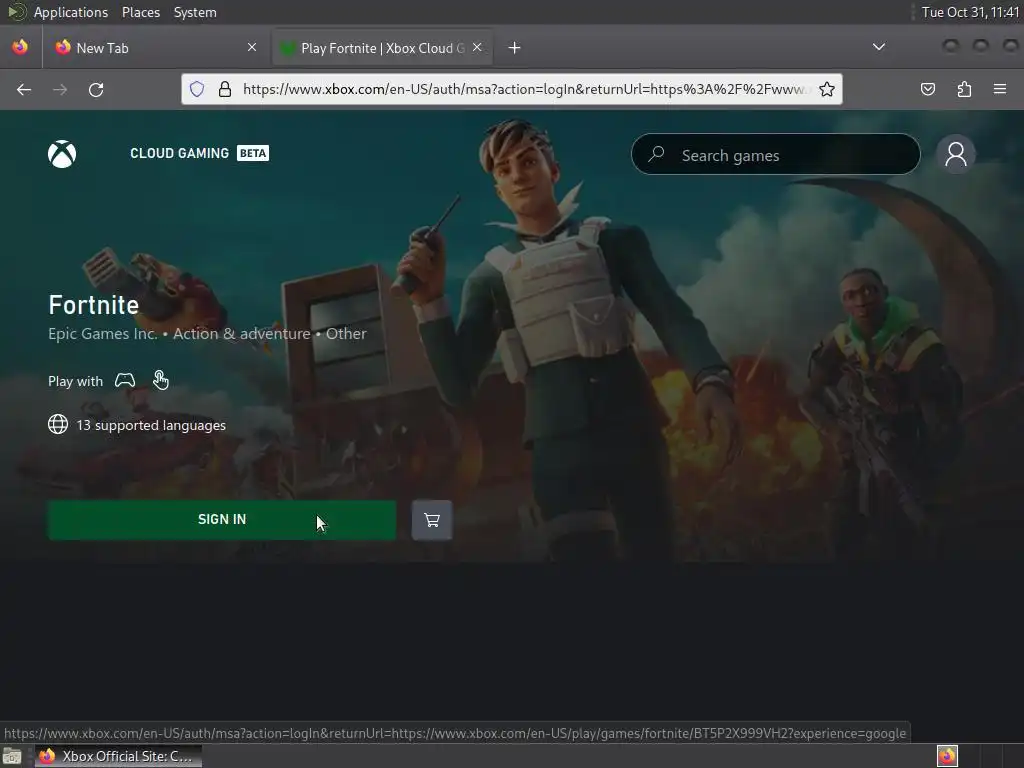Click the globe icon by supported languages
1024x768 pixels.
58,424
